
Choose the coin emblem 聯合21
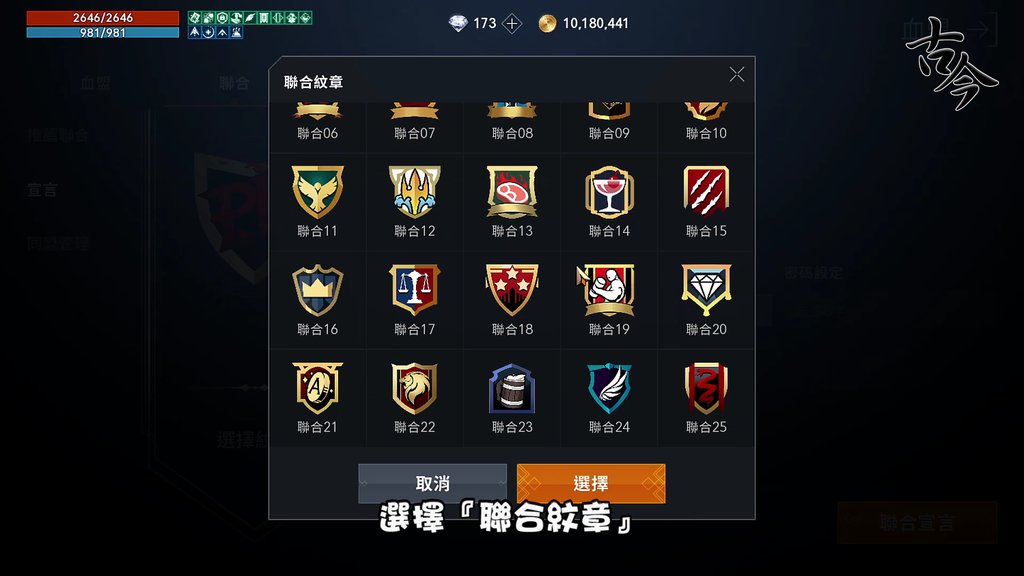[x=317, y=388]
